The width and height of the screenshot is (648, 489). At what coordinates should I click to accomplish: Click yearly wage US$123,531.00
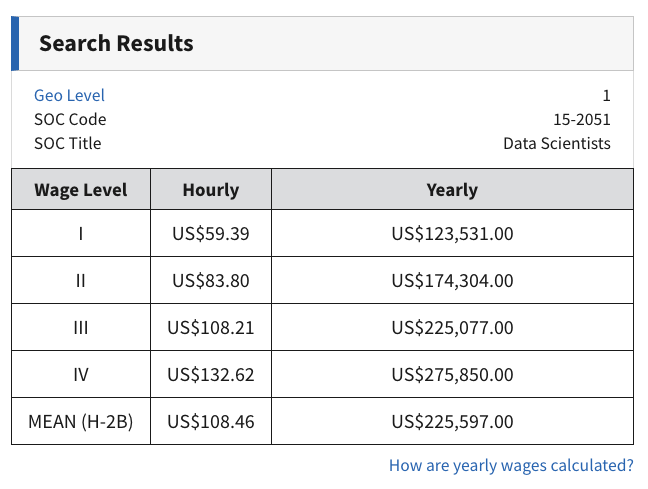point(452,234)
